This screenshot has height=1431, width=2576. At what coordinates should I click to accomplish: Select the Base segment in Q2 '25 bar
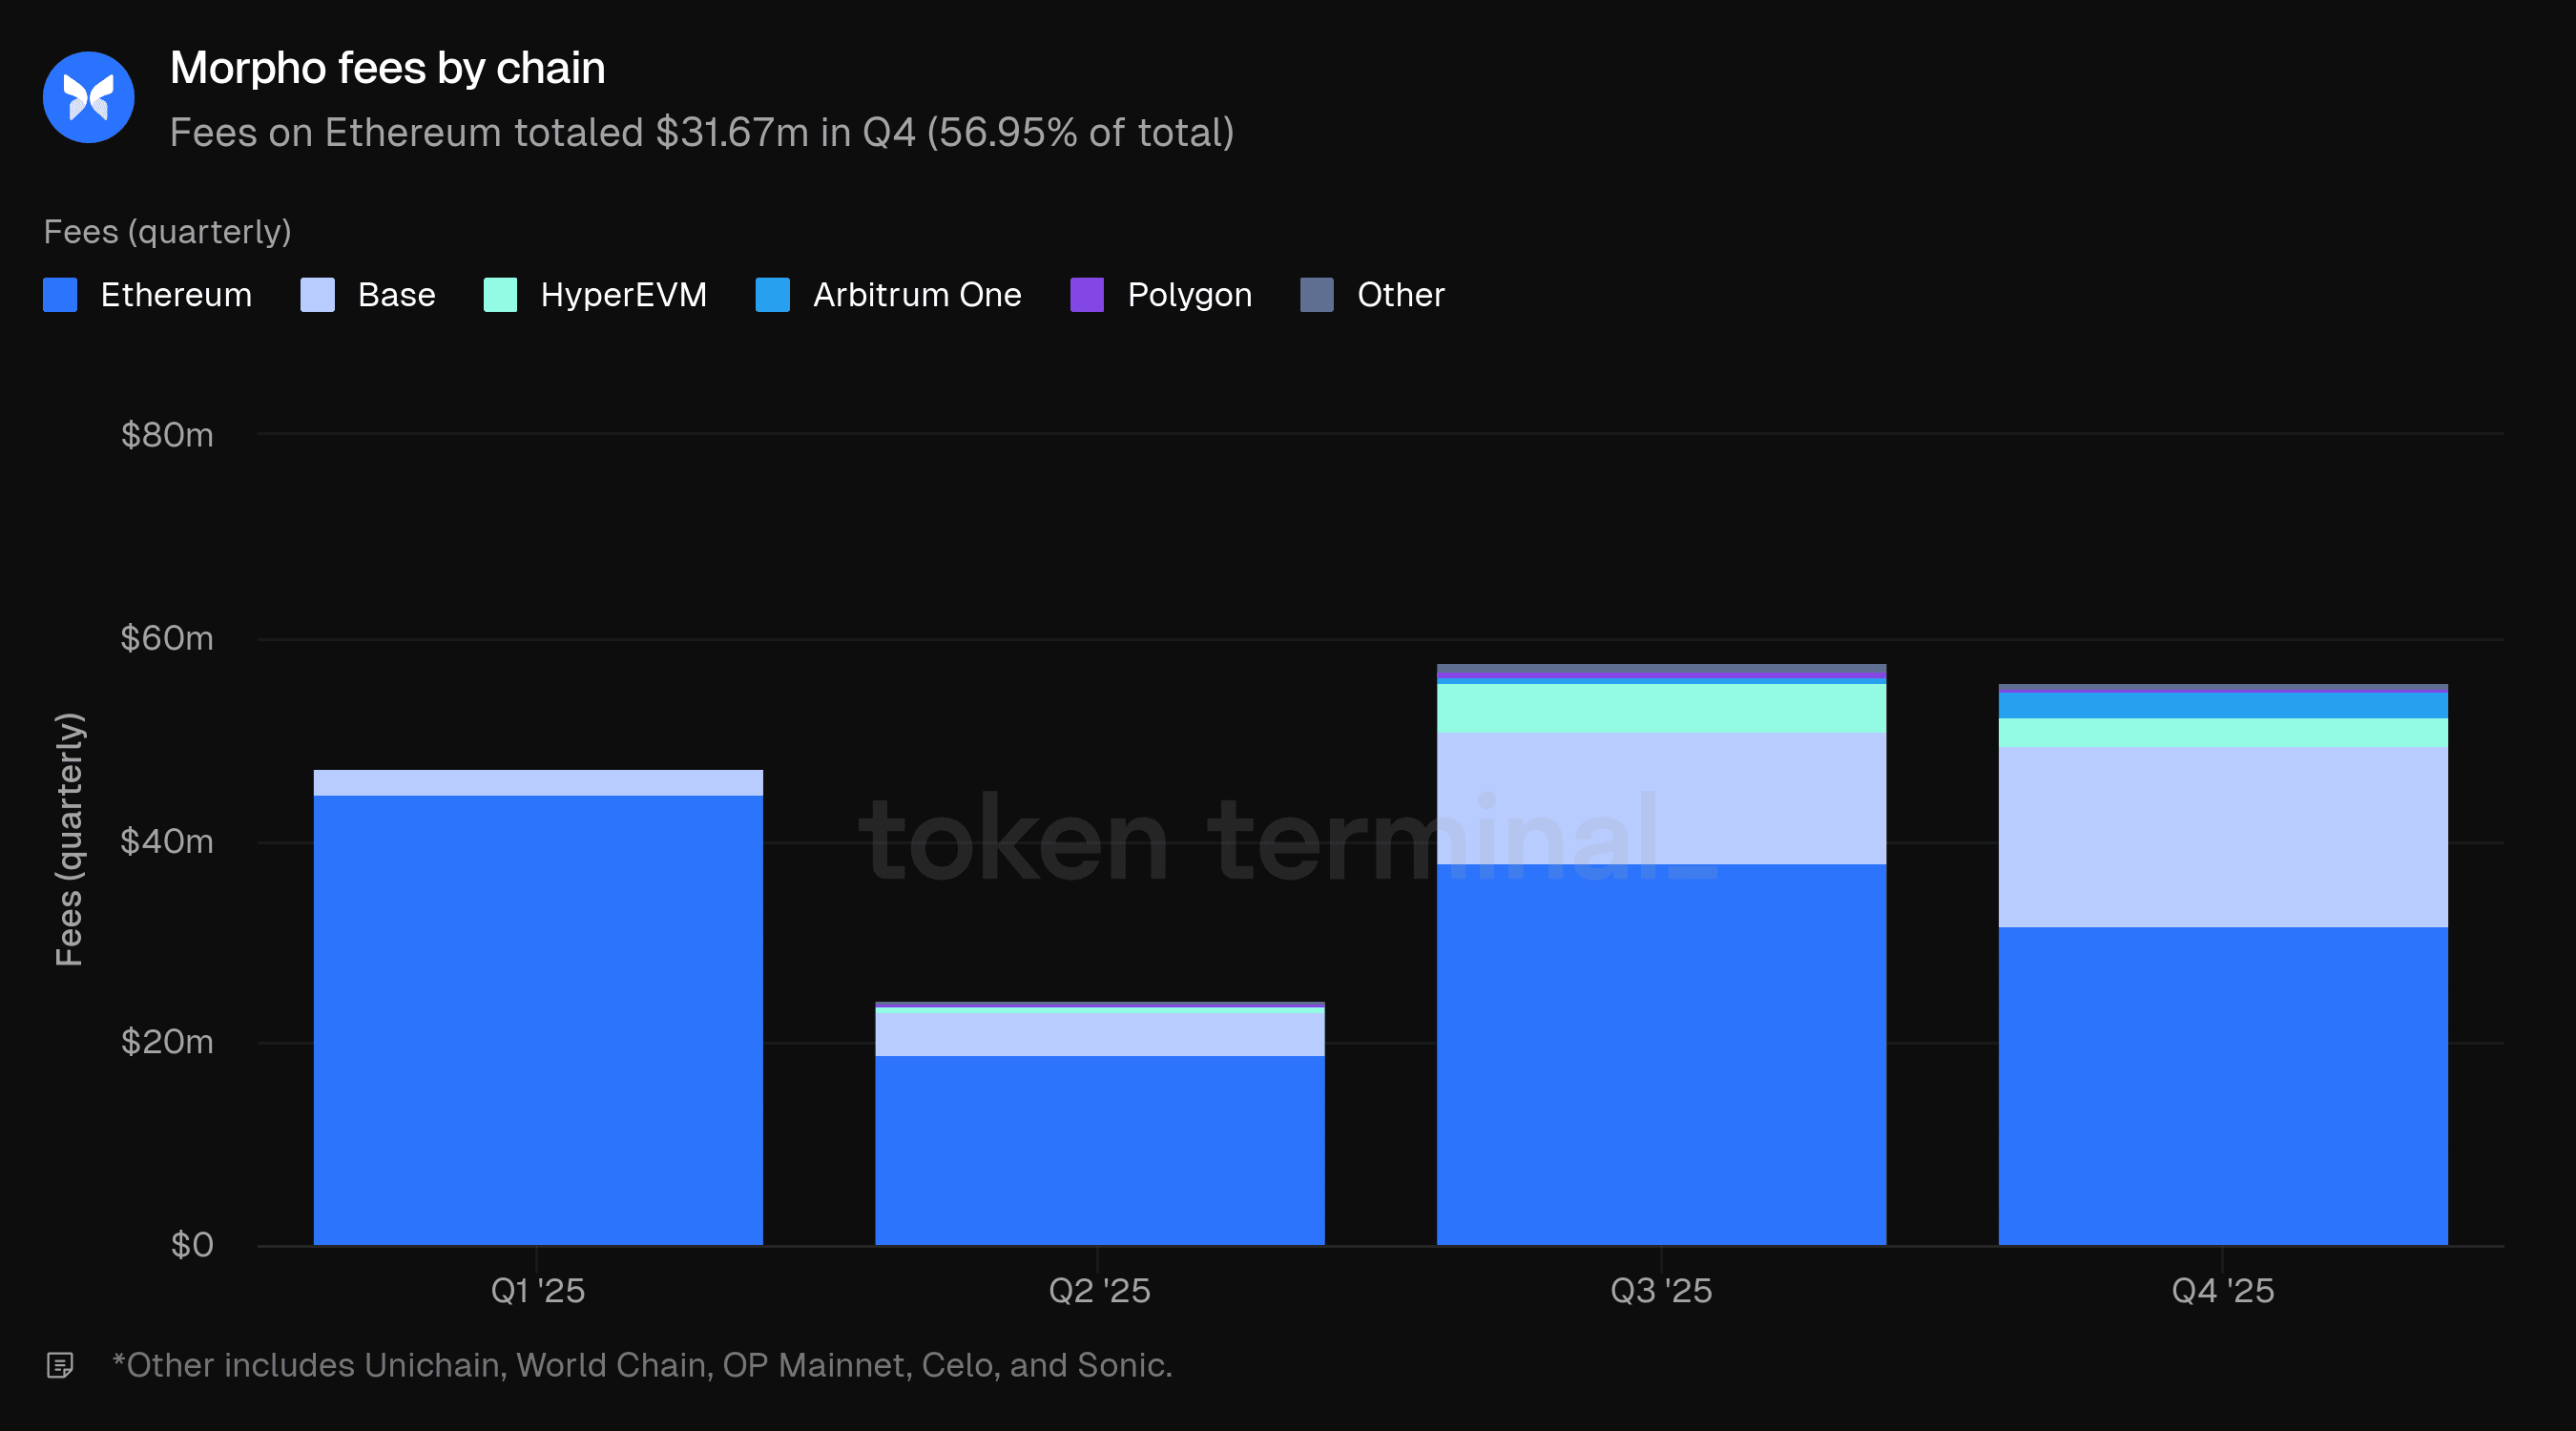point(1099,1034)
